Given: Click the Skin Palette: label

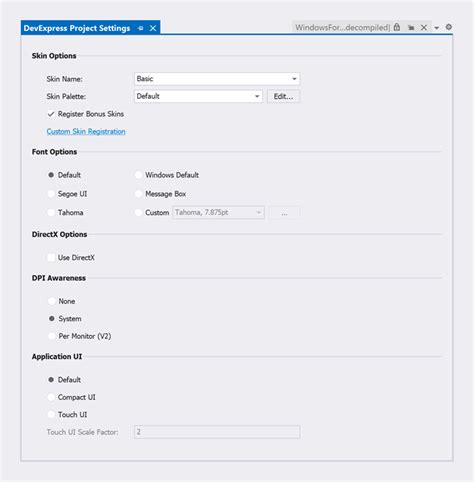Looking at the screenshot, I should click(x=66, y=96).
